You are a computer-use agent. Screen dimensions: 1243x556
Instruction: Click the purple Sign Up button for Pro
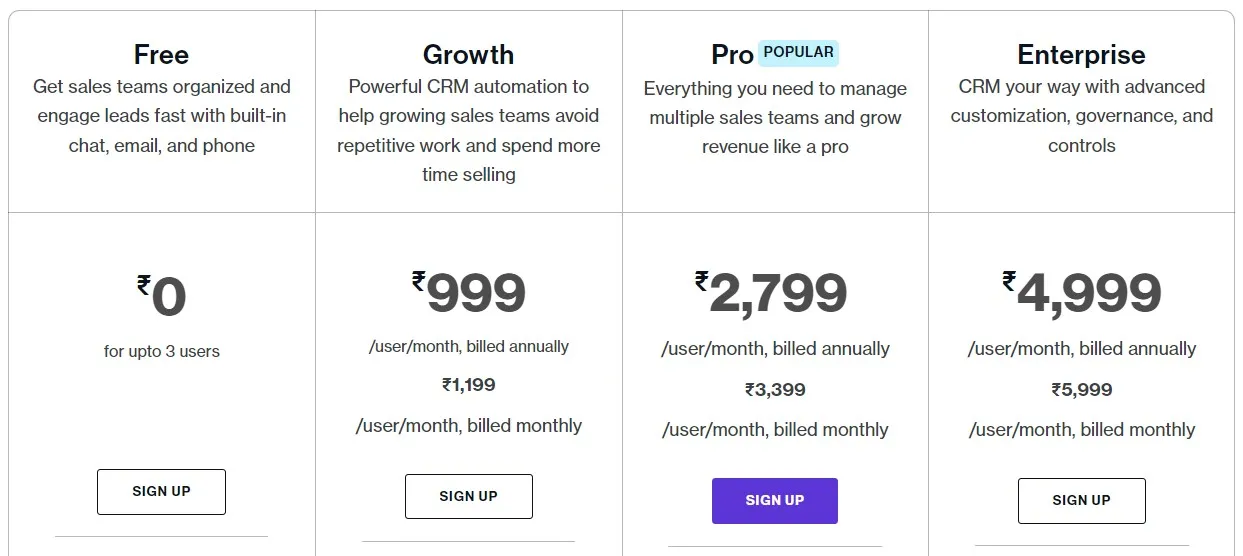point(775,501)
